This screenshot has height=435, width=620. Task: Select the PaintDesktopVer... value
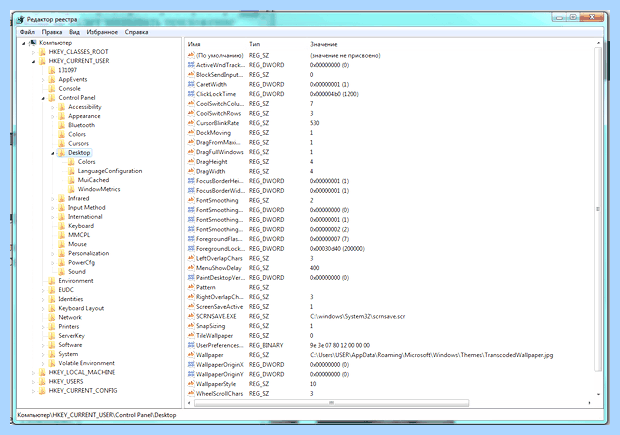click(x=220, y=278)
